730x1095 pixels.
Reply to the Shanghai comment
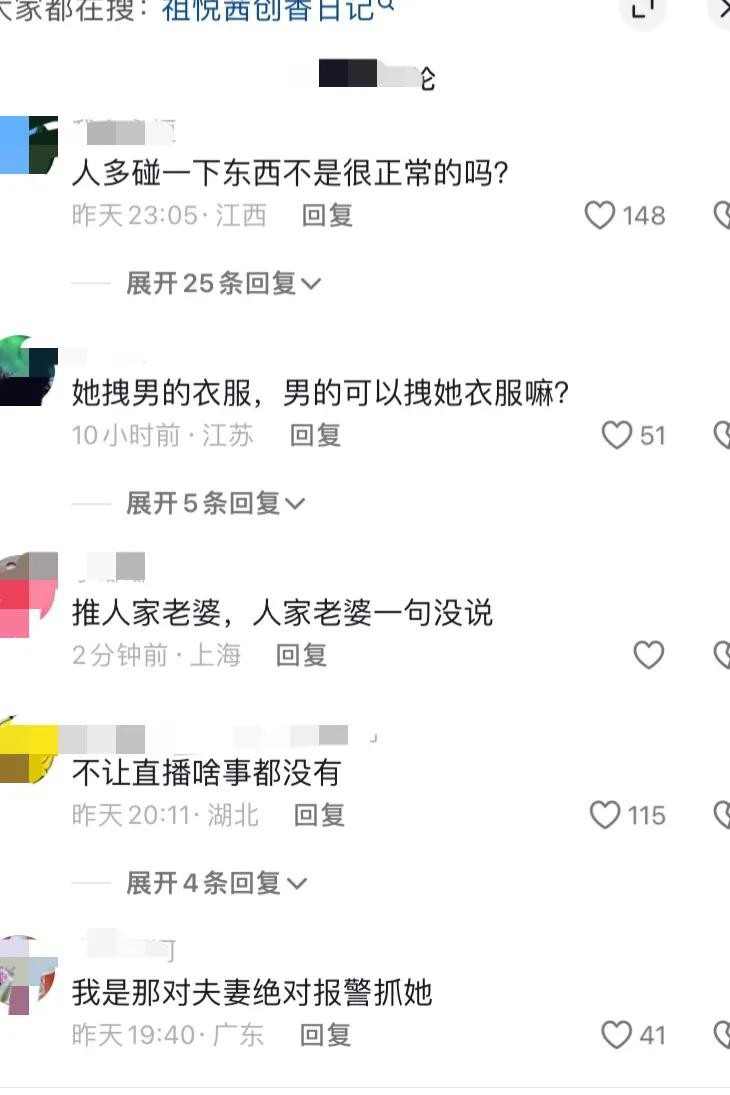click(301, 655)
